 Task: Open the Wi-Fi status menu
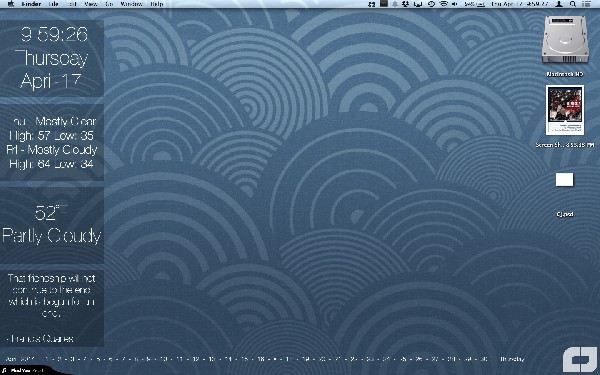pyautogui.click(x=443, y=4)
